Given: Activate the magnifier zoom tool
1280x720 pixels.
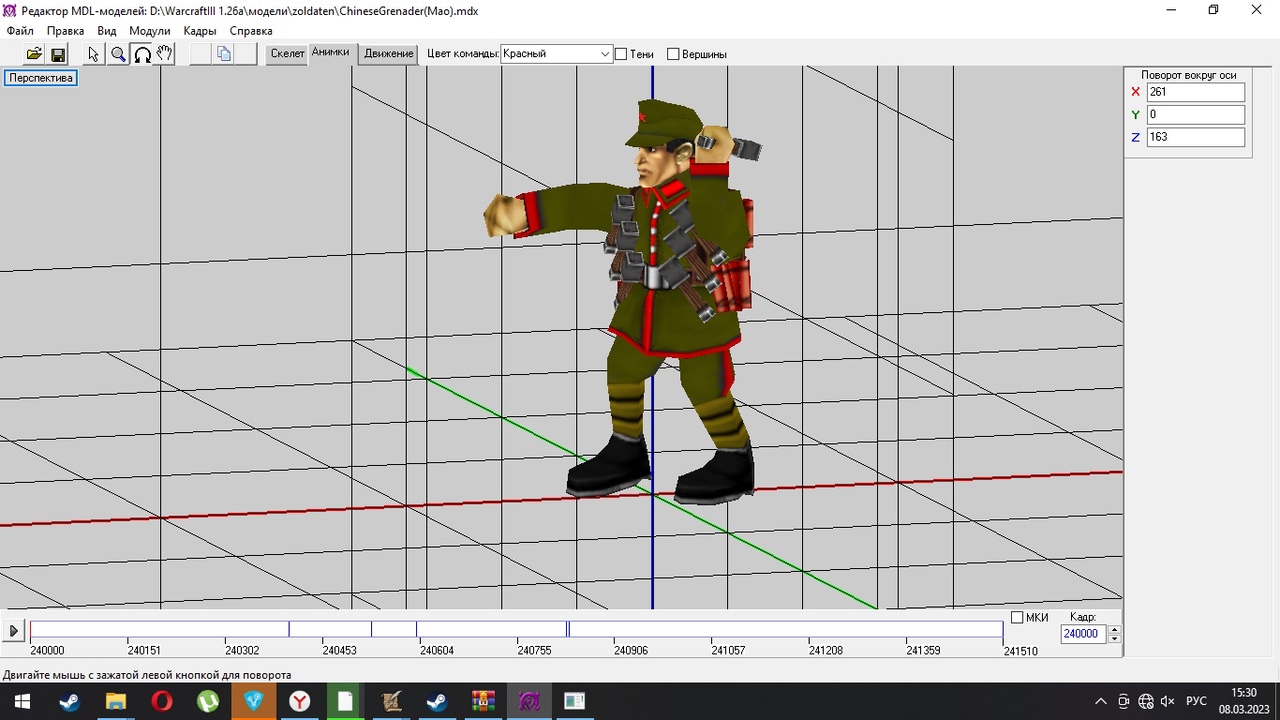Looking at the screenshot, I should click(118, 54).
